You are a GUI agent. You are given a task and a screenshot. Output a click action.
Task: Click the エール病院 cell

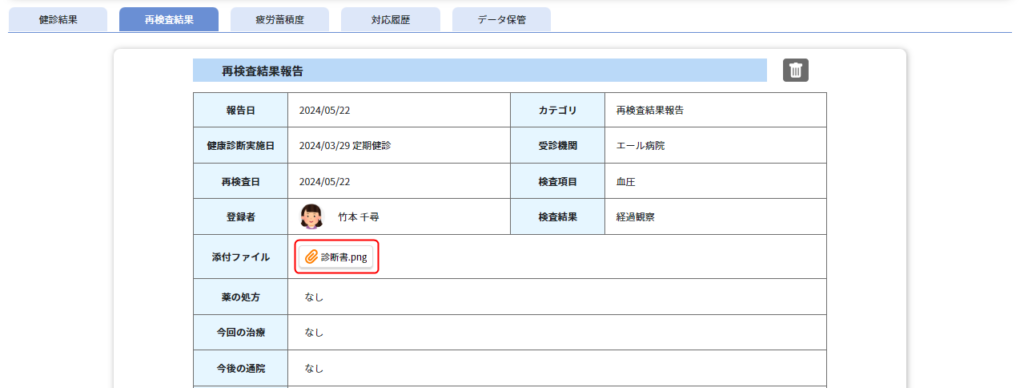point(715,146)
